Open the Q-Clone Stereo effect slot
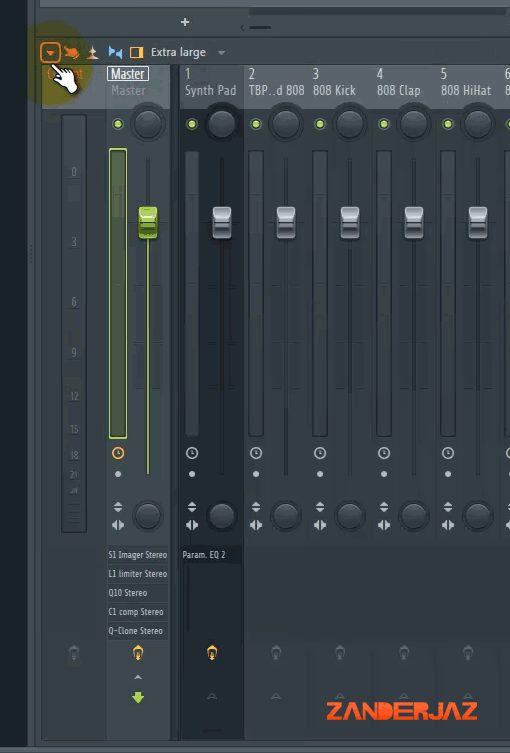Image resolution: width=510 pixels, height=753 pixels. click(x=138, y=631)
